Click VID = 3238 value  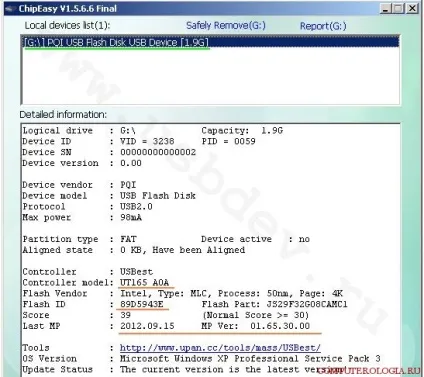coord(147,141)
